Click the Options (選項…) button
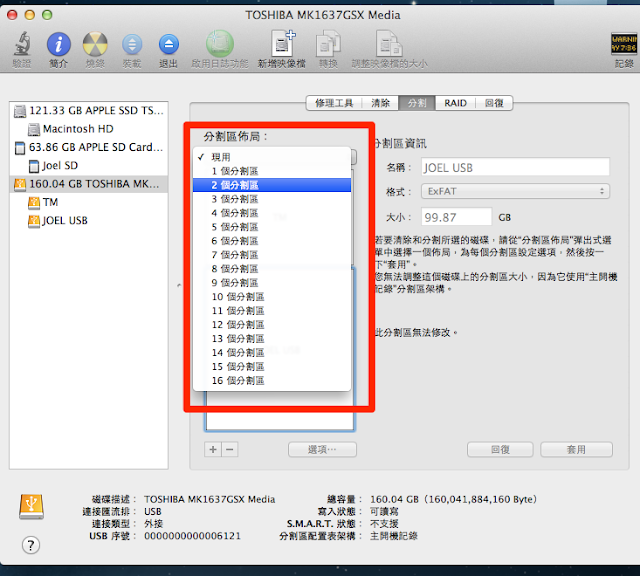Viewport: 640px width, 576px height. coord(322,449)
